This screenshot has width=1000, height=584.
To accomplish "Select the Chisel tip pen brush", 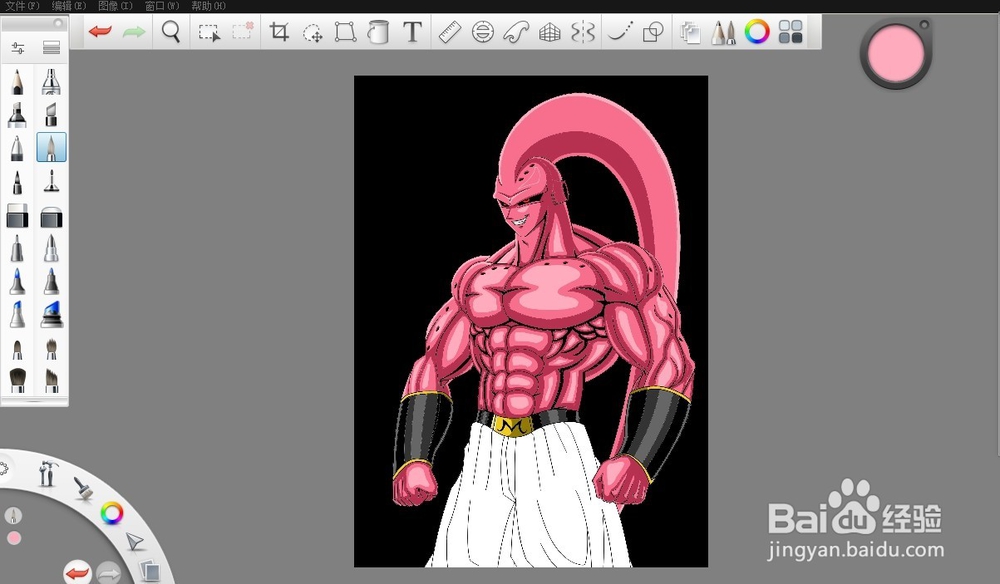I will click(51, 115).
